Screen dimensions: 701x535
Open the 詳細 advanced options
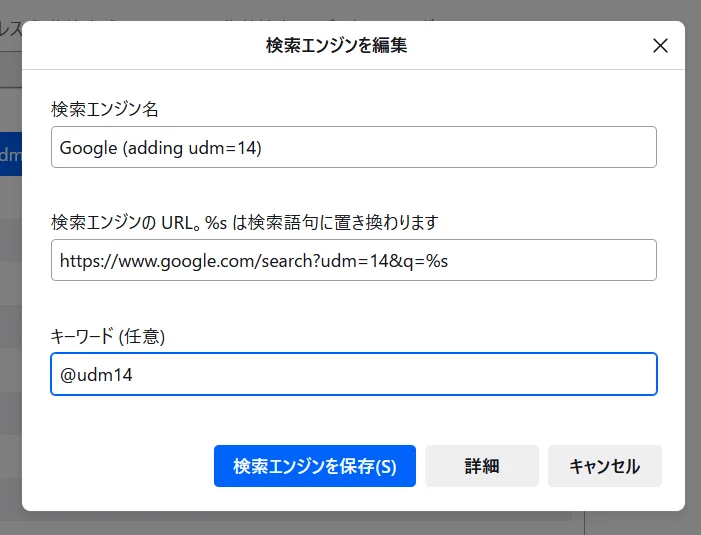[482, 466]
